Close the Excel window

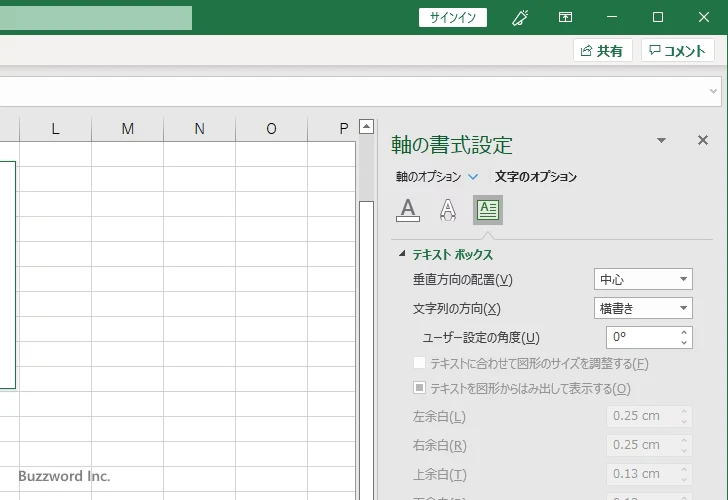(704, 18)
